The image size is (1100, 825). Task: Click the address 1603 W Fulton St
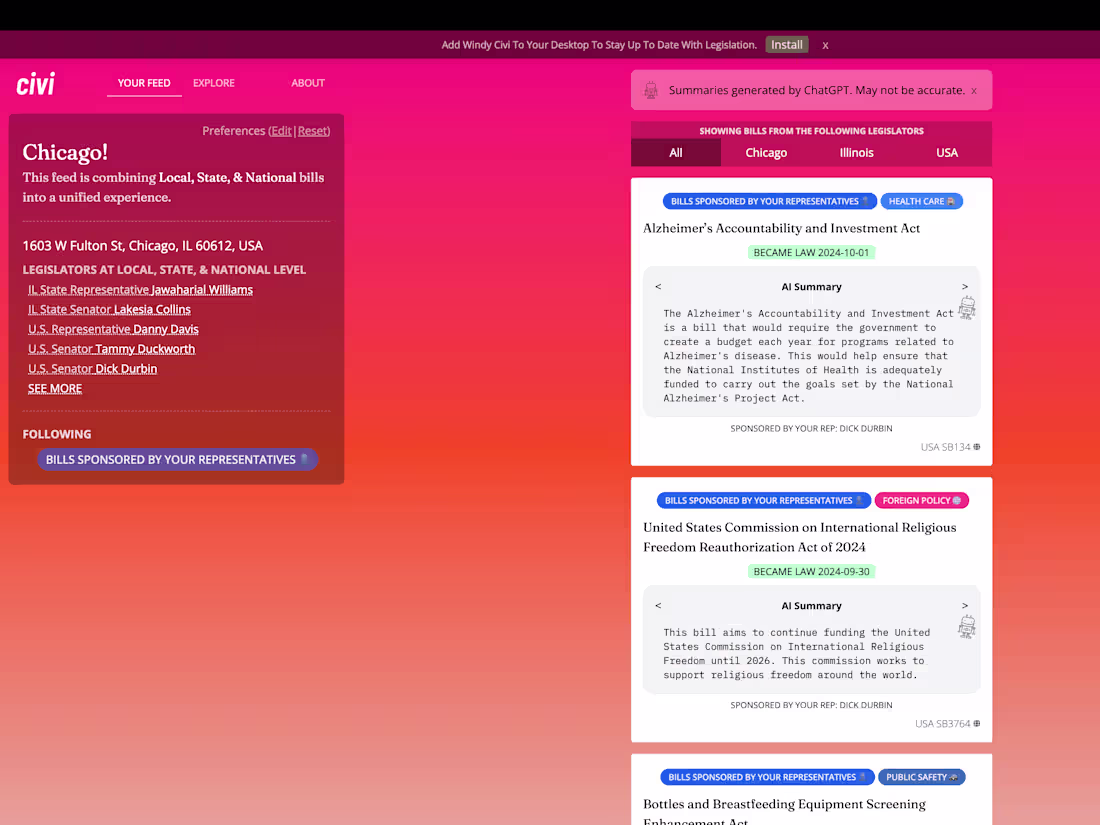tap(142, 246)
